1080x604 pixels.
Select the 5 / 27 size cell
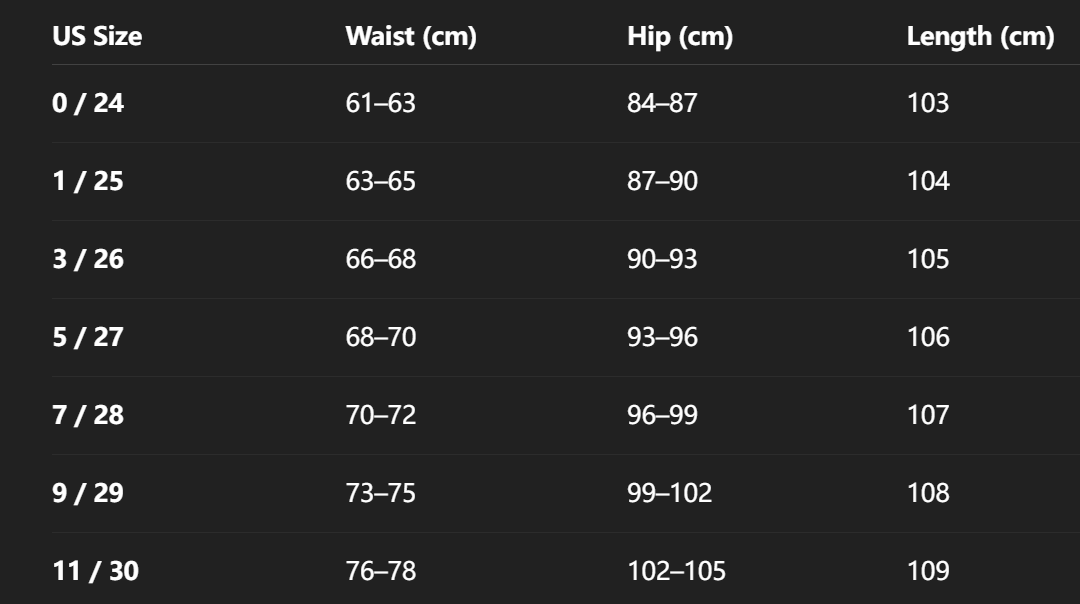(88, 337)
